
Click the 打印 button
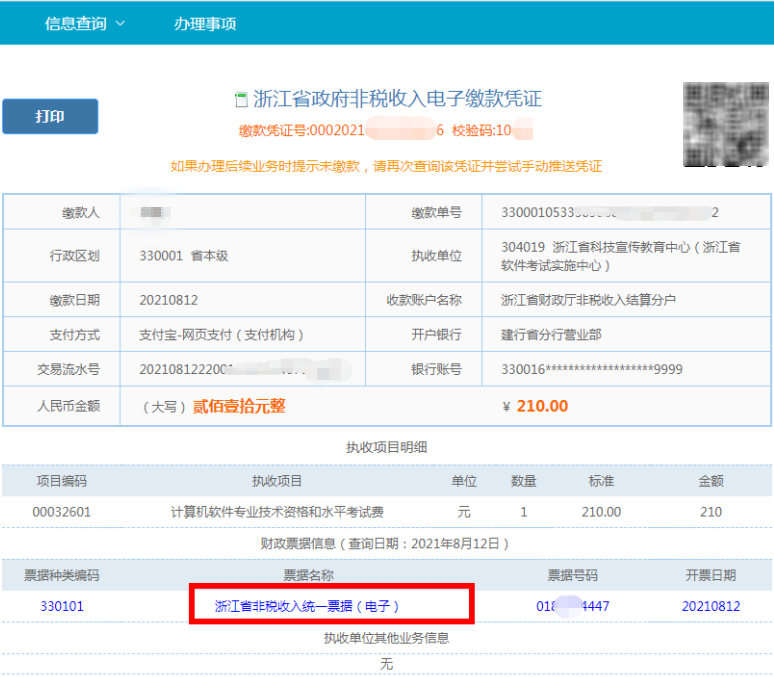50,116
